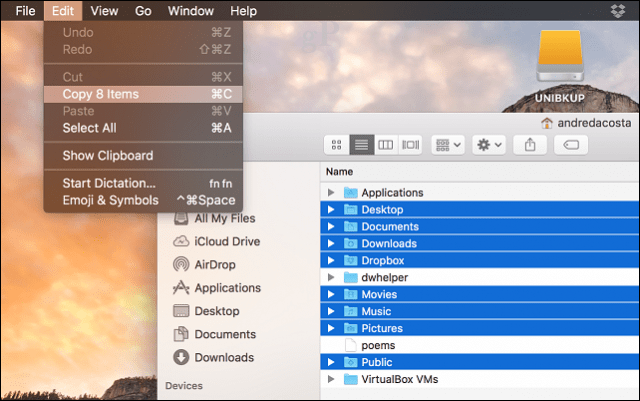Open Documents in the sidebar
The height and width of the screenshot is (401, 640).
[215, 334]
